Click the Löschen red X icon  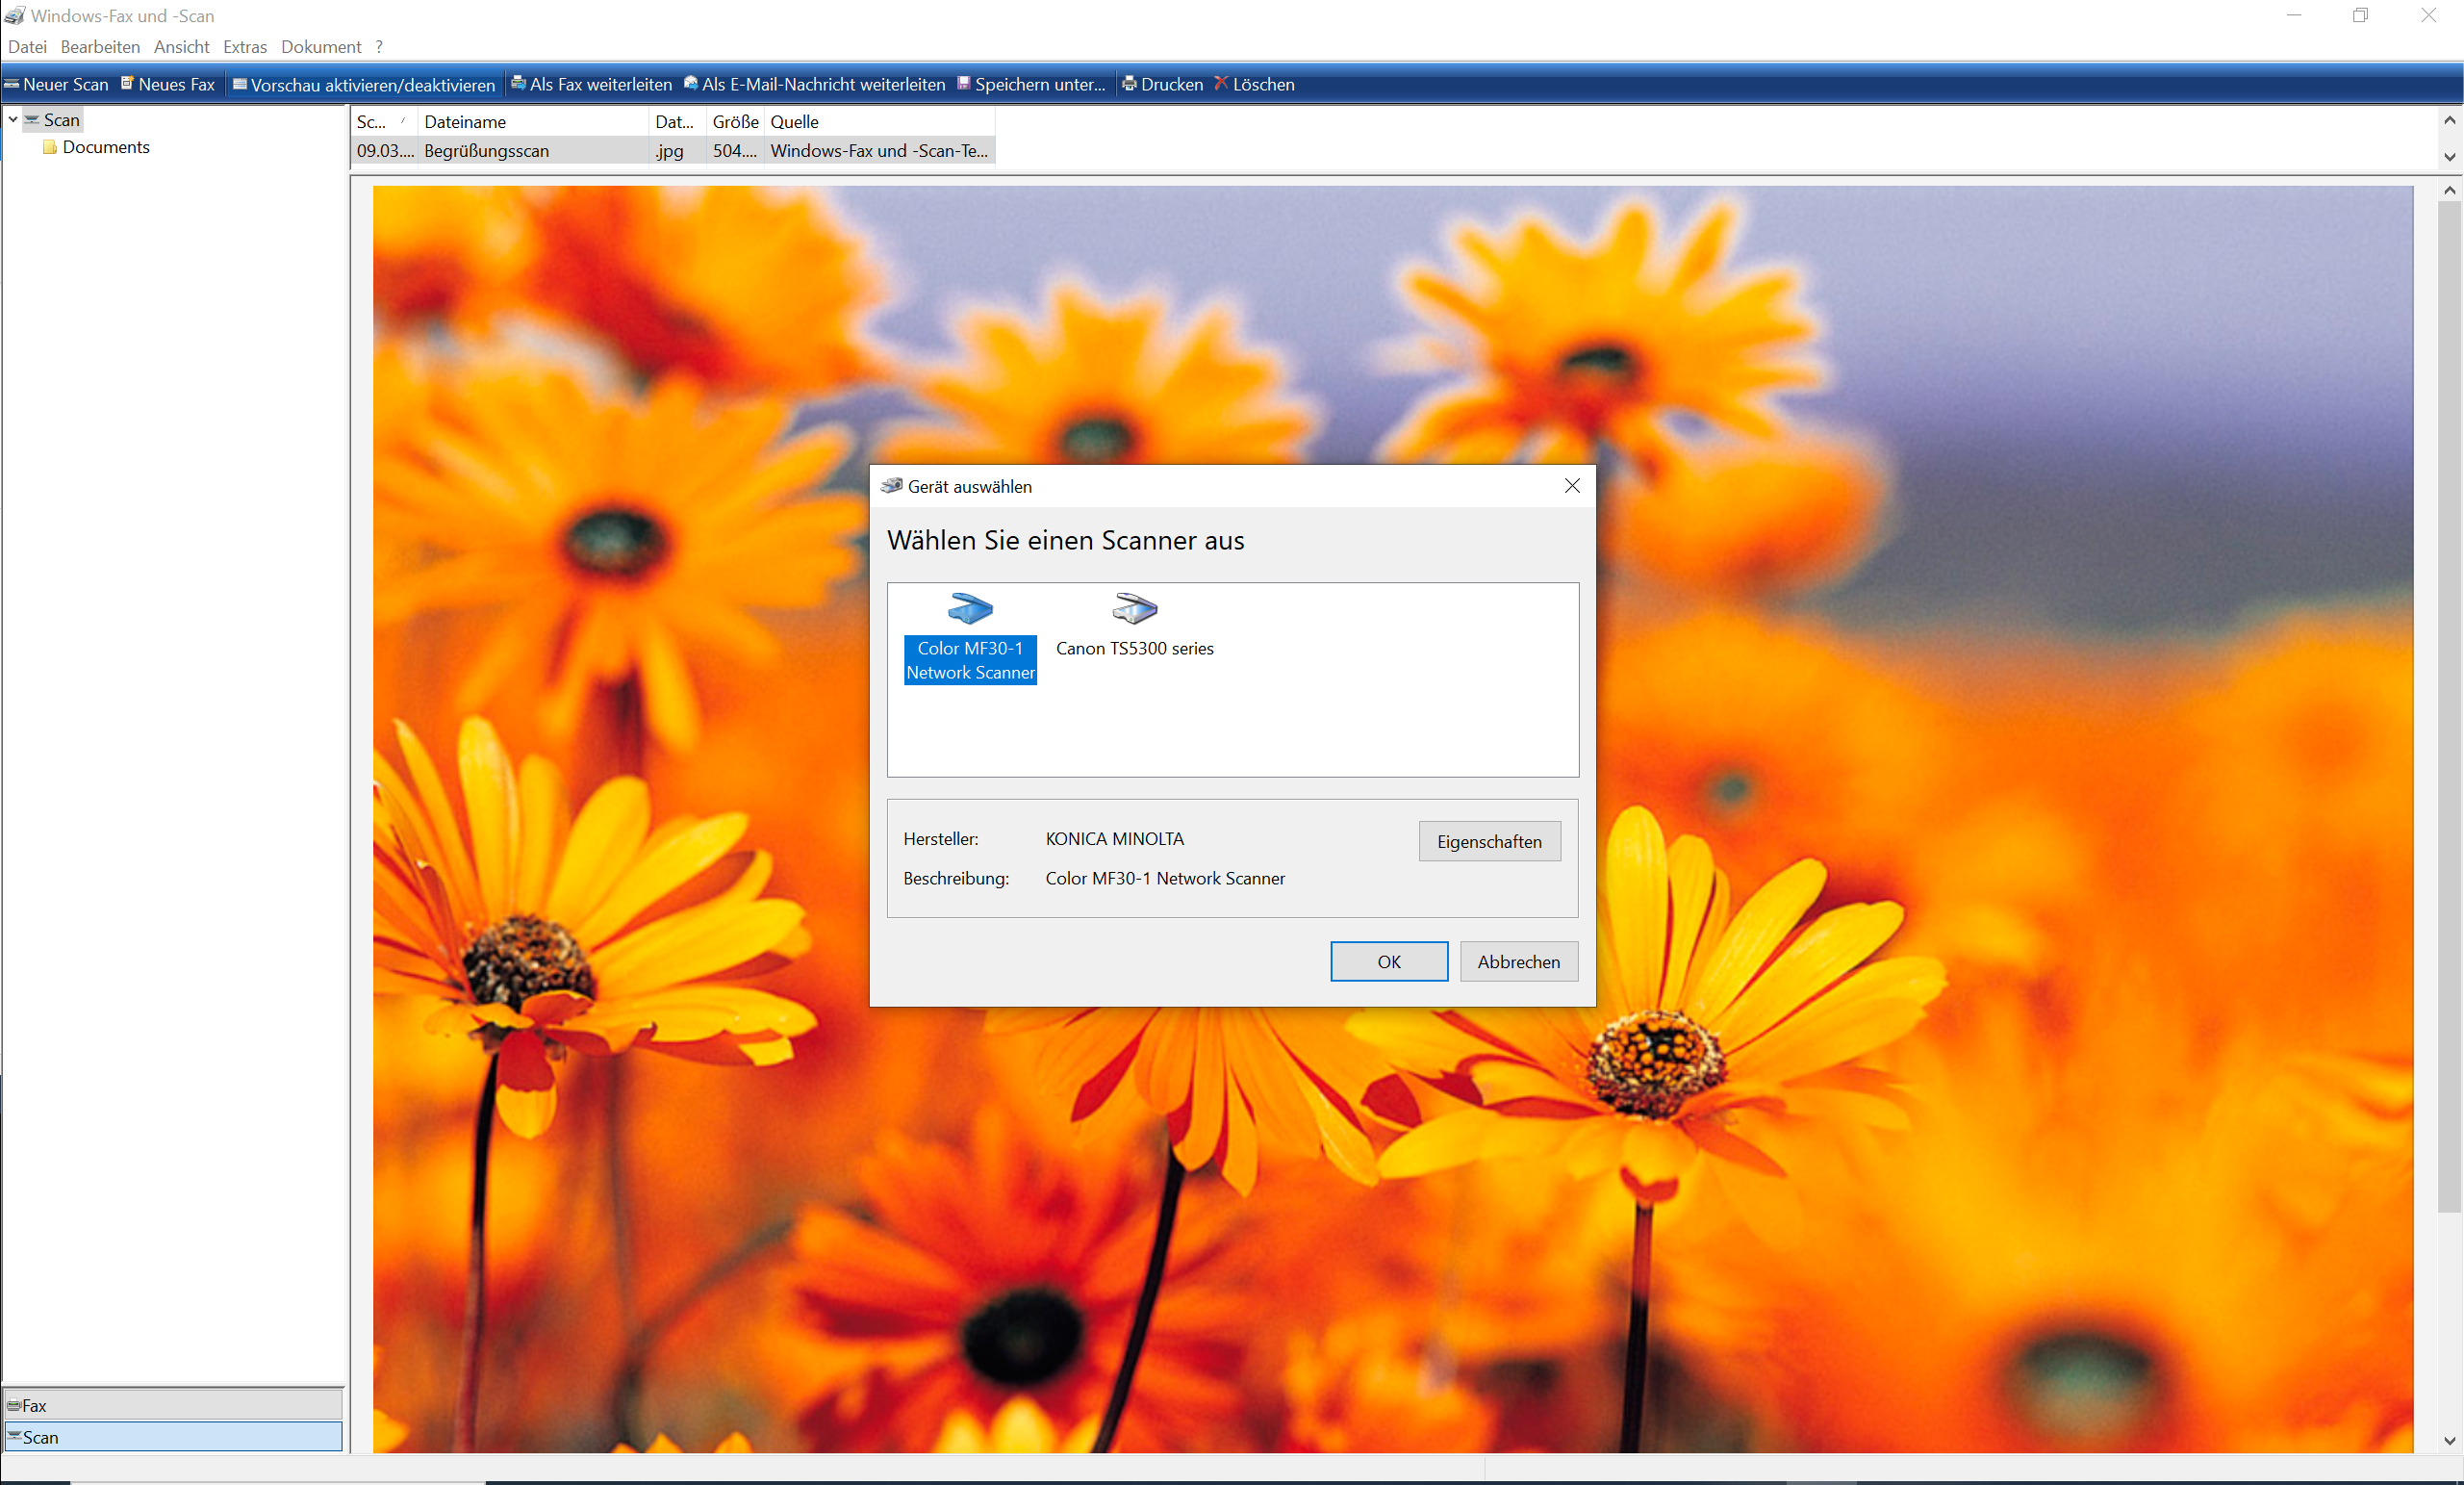1221,84
